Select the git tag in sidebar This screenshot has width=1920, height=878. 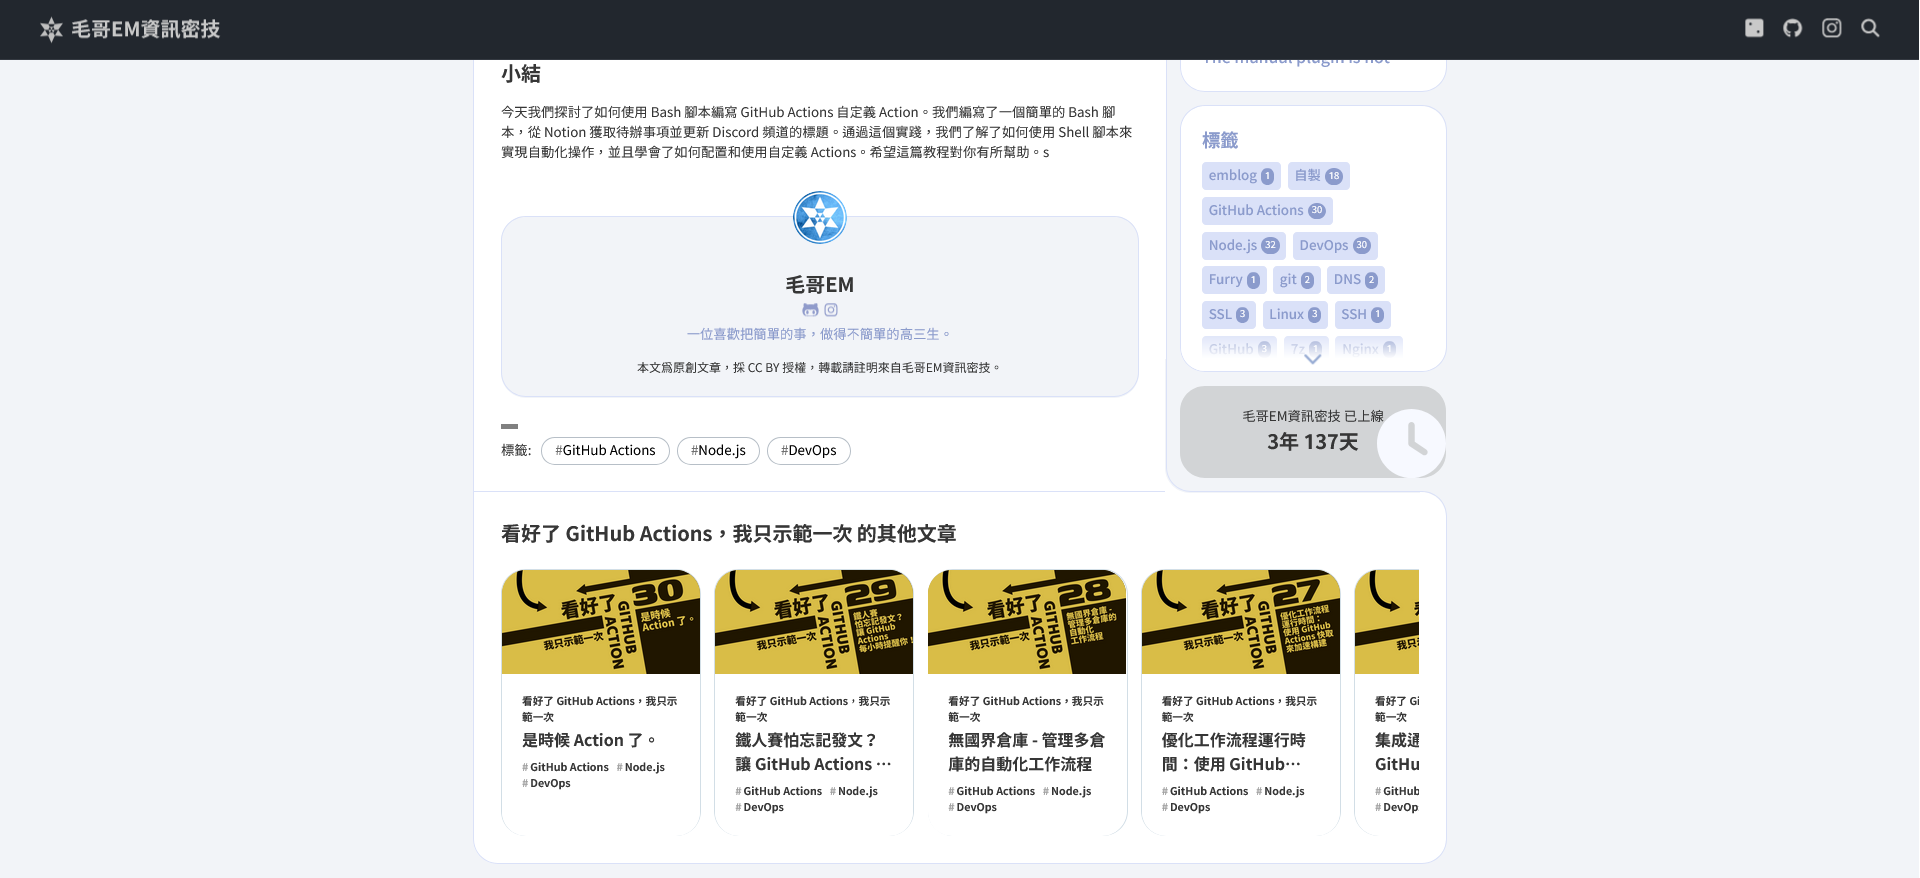[1297, 280]
